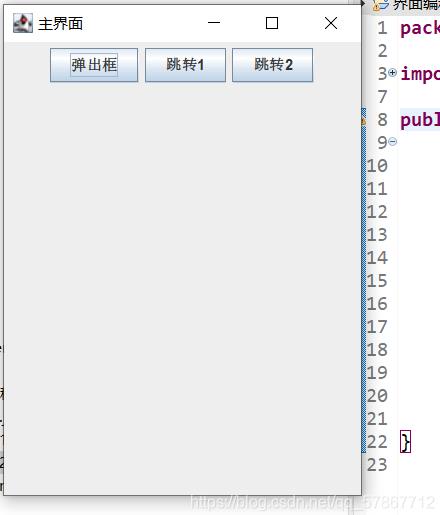Click line number 15 in the gutter
Screen dimensions: 440x515
[x=377, y=281]
